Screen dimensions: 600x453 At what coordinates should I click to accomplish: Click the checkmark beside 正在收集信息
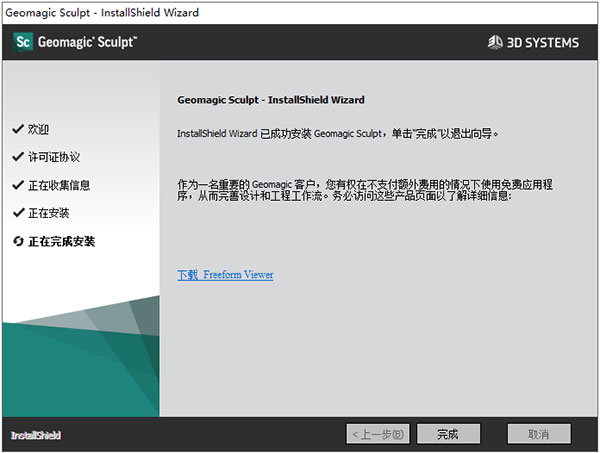tap(17, 186)
